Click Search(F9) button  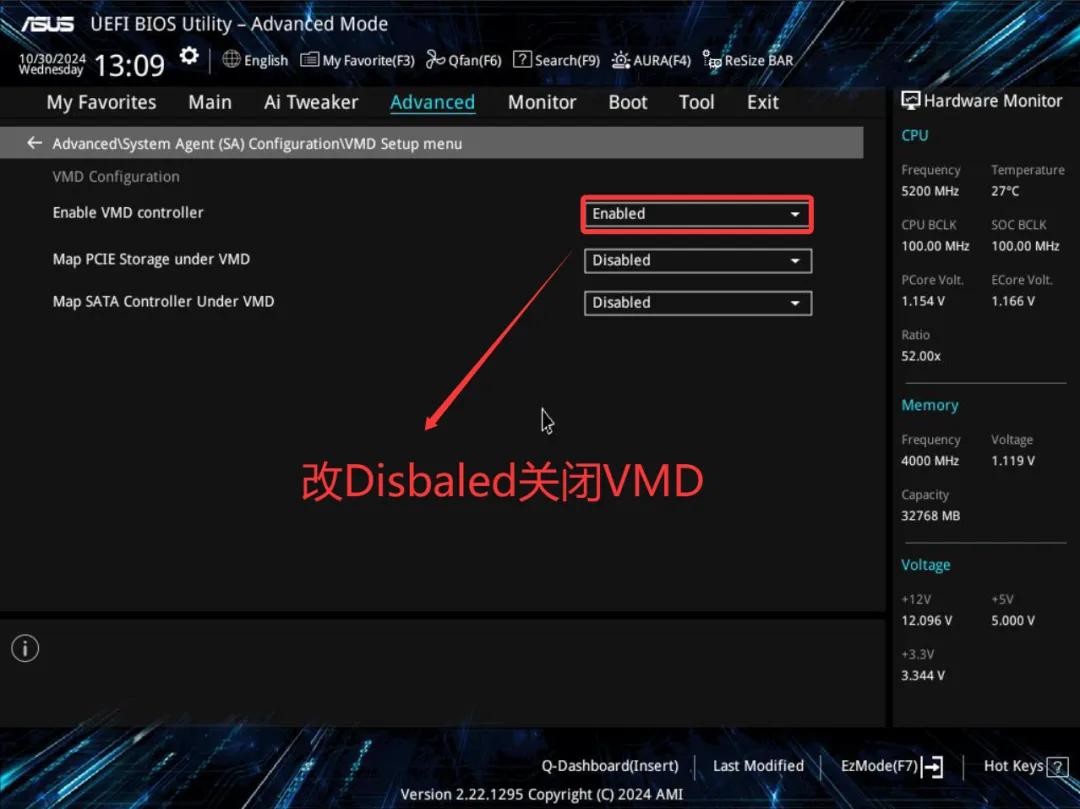(x=556, y=60)
